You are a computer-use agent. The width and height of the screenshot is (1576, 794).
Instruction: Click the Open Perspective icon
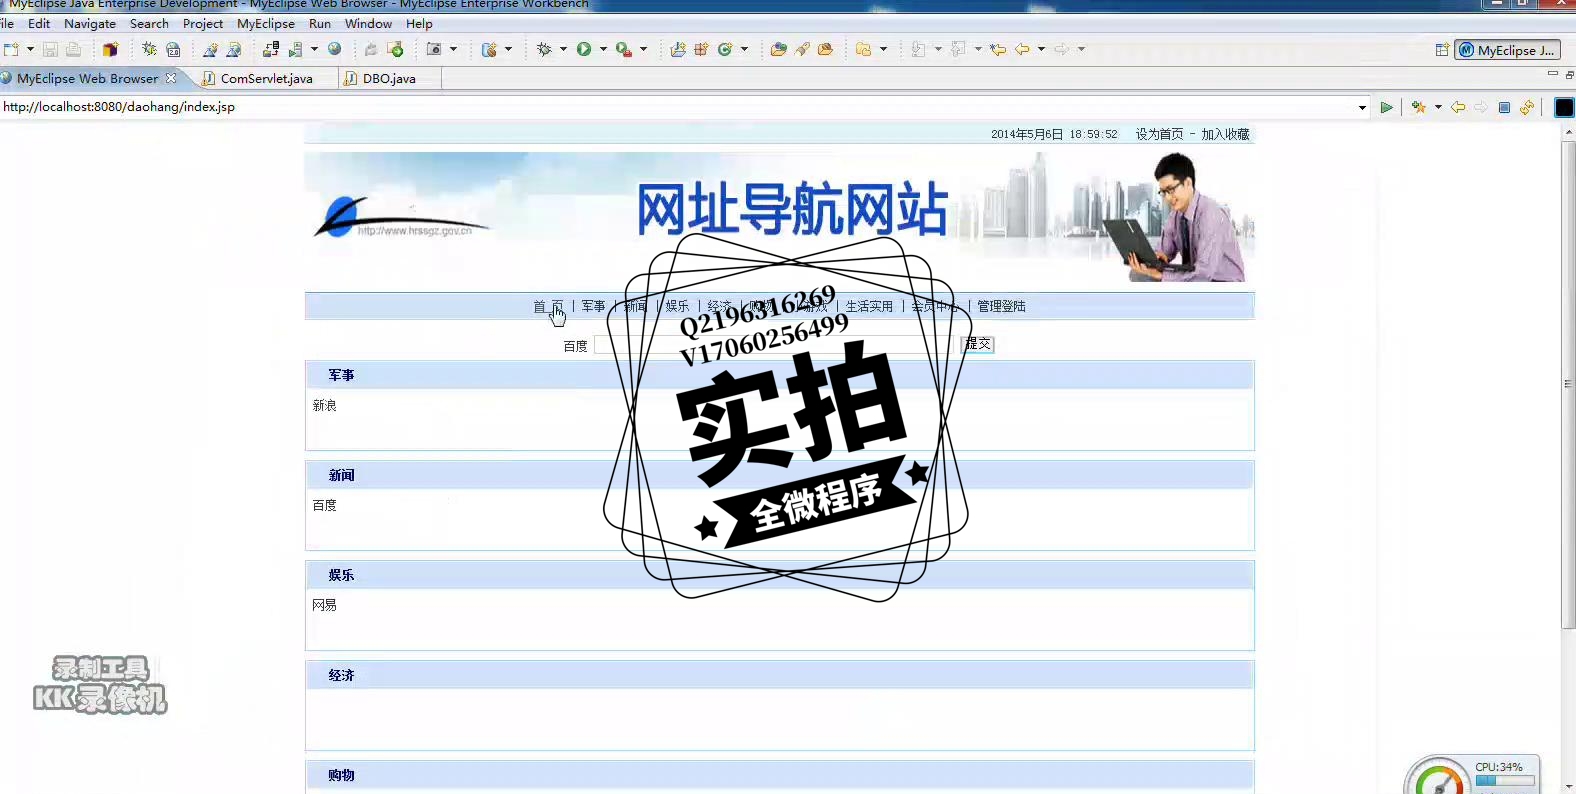pos(1442,50)
